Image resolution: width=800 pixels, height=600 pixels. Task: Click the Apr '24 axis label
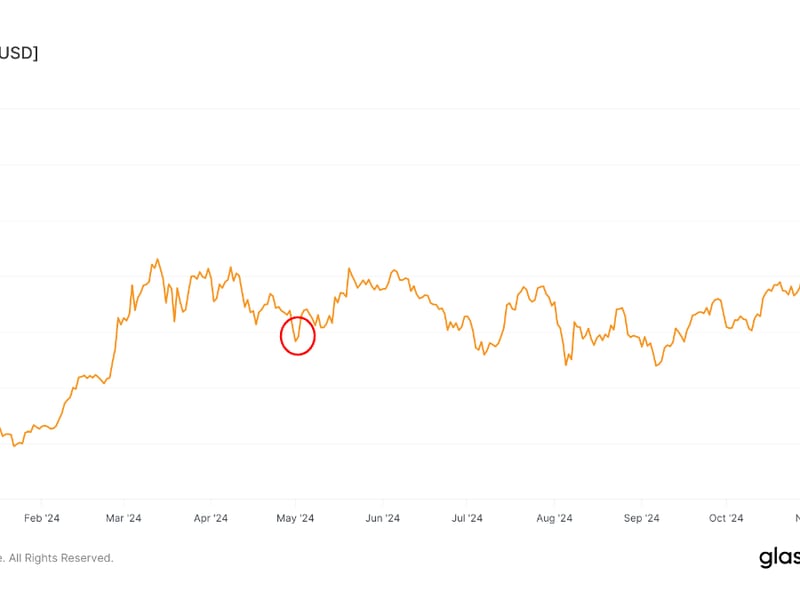click(210, 518)
